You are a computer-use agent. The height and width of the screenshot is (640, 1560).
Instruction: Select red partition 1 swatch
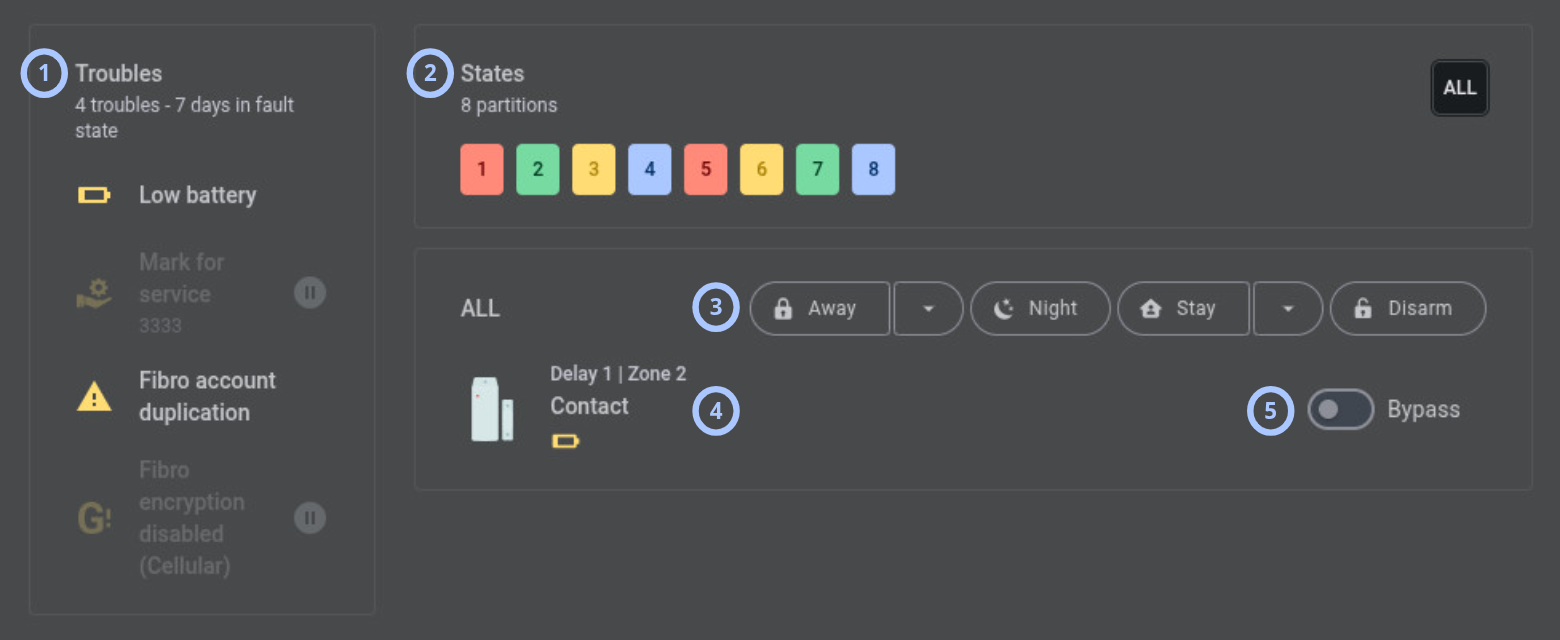(482, 169)
